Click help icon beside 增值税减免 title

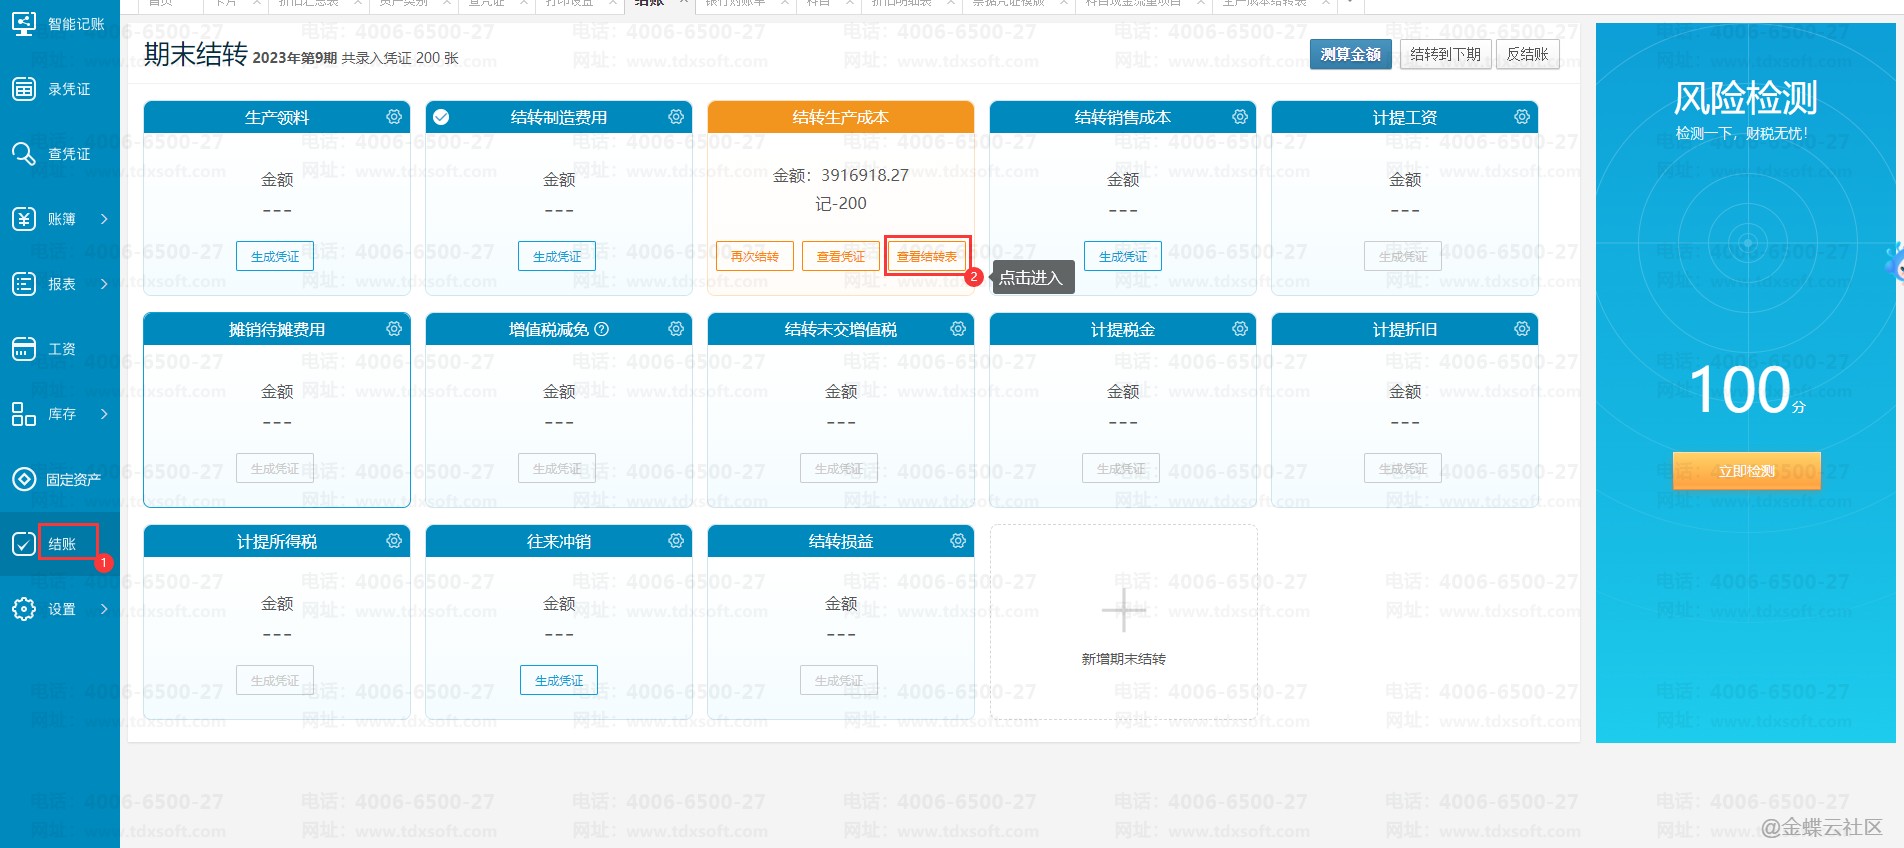click(x=602, y=329)
